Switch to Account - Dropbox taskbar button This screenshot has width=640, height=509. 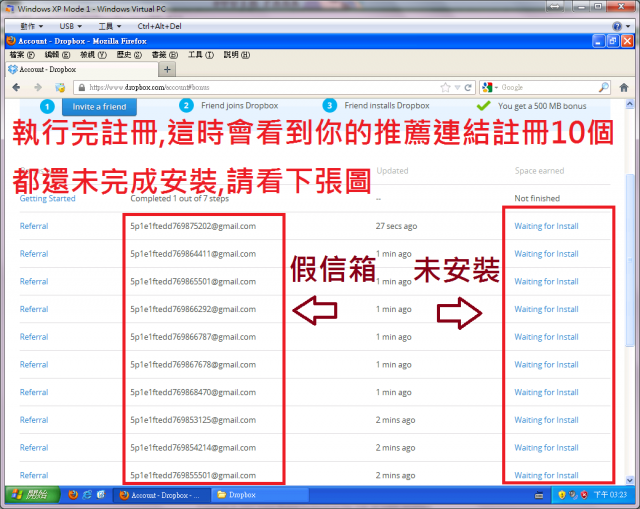click(x=161, y=495)
